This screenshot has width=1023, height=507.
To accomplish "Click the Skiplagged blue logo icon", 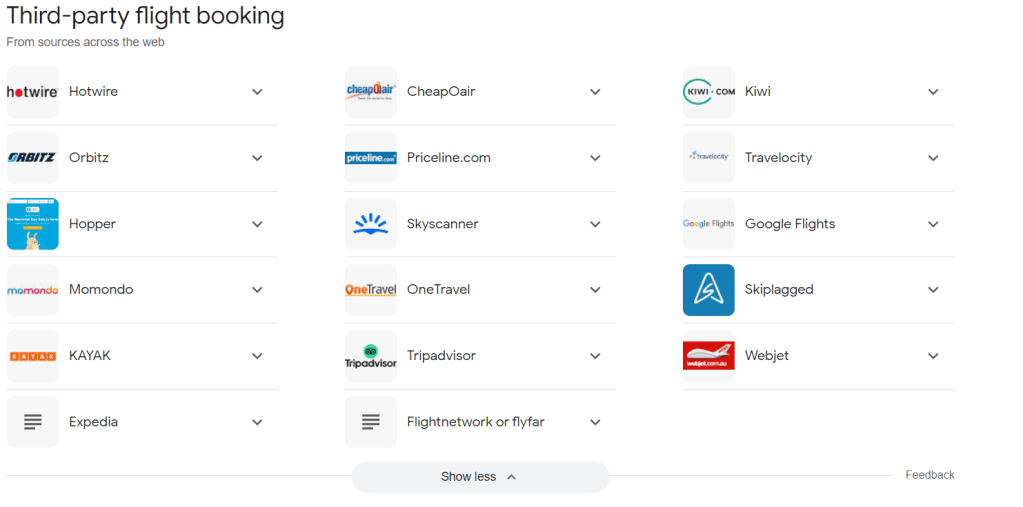I will (x=709, y=290).
